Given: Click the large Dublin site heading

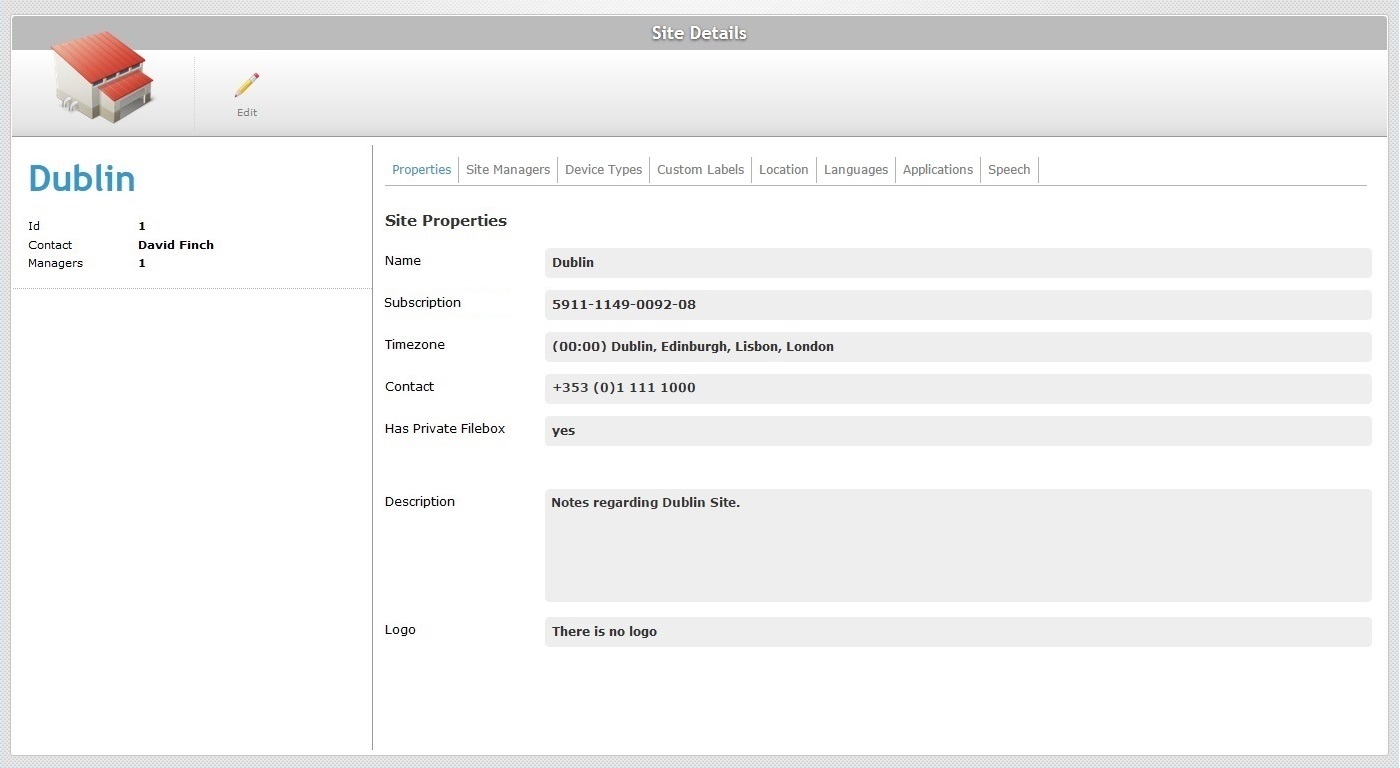Looking at the screenshot, I should click(82, 179).
